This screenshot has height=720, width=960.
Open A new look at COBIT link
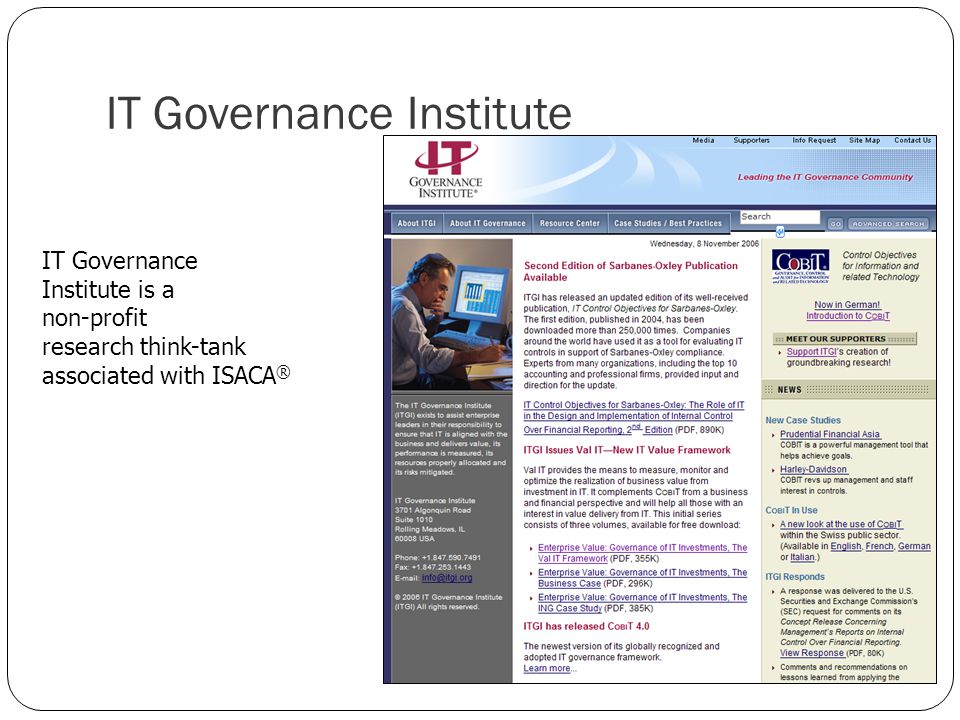click(x=841, y=524)
